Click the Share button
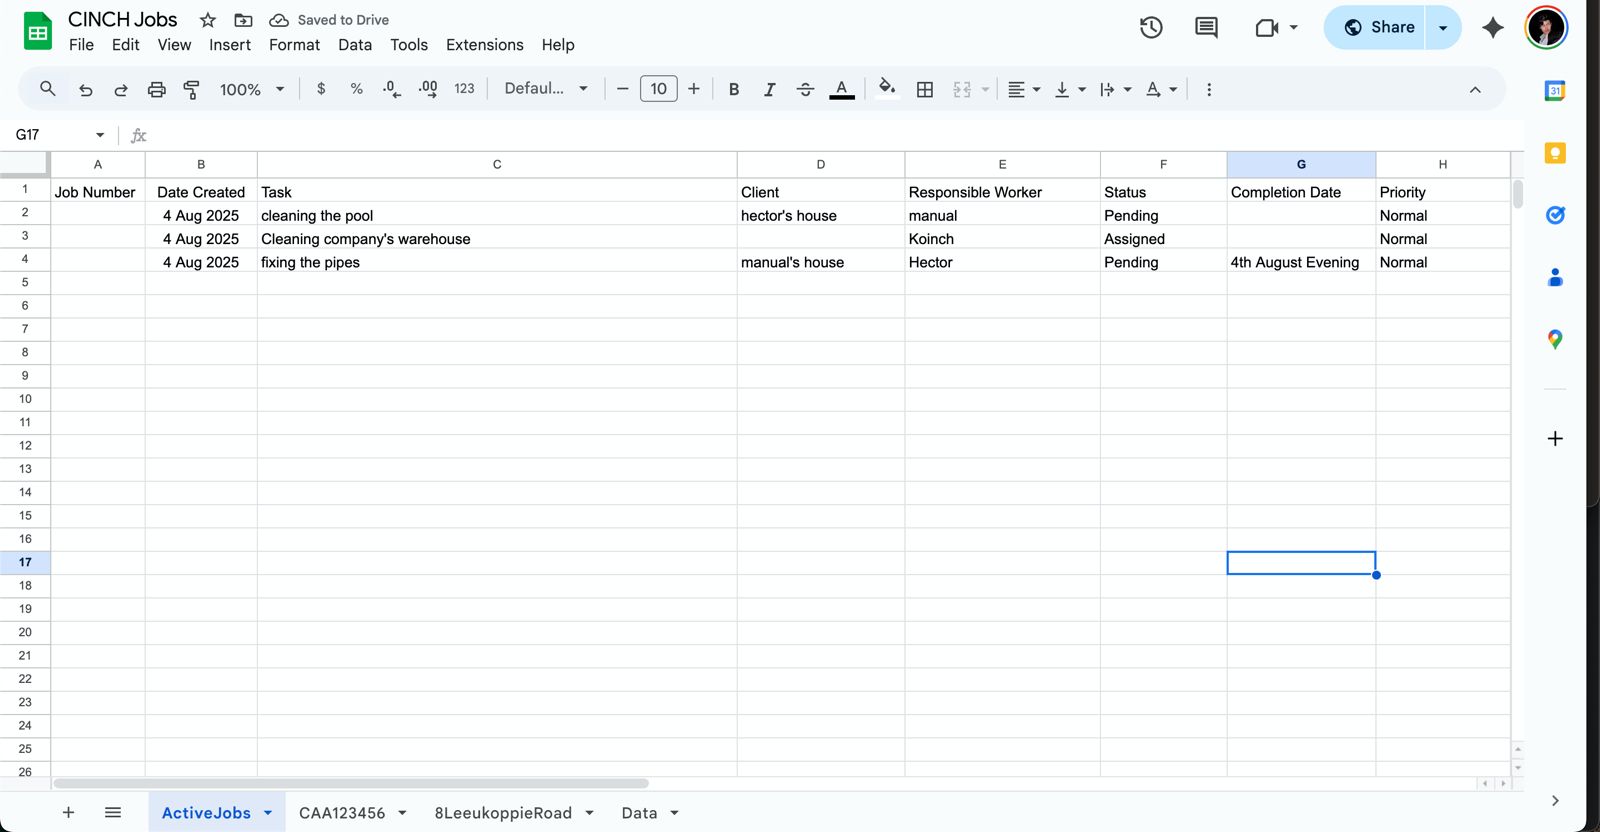Viewport: 1600px width, 832px height. (x=1378, y=28)
